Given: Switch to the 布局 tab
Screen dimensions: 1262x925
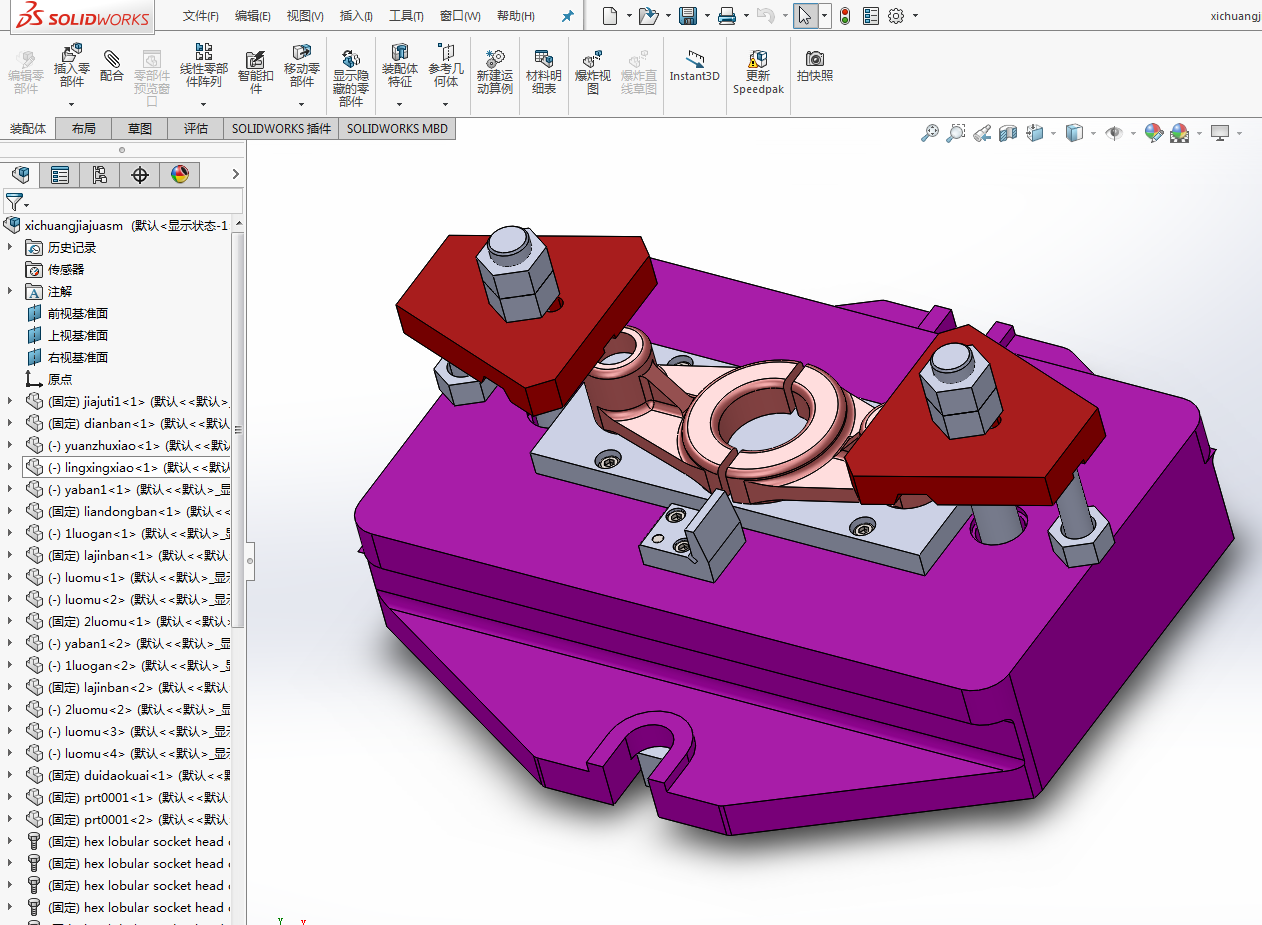Looking at the screenshot, I should tap(84, 128).
